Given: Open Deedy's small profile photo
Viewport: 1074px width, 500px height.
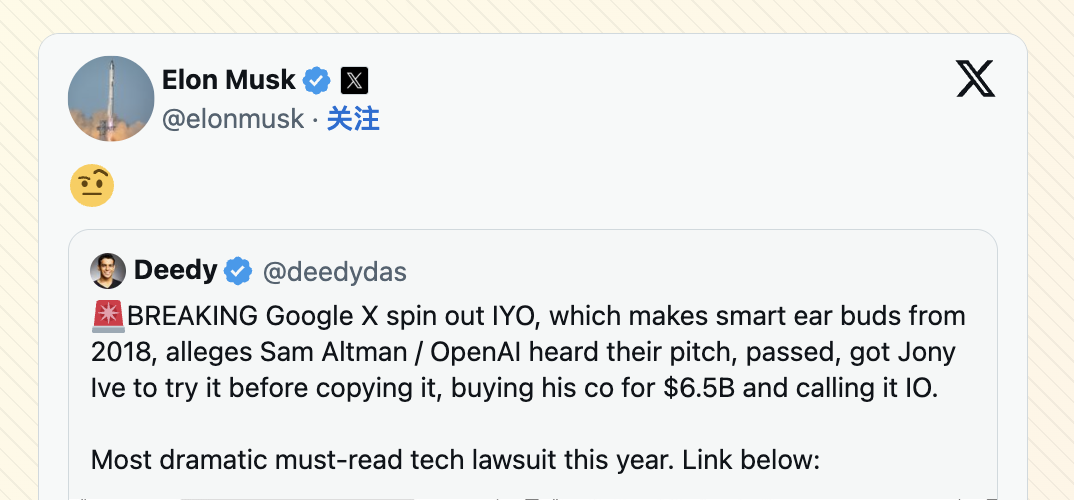Looking at the screenshot, I should (x=108, y=271).
